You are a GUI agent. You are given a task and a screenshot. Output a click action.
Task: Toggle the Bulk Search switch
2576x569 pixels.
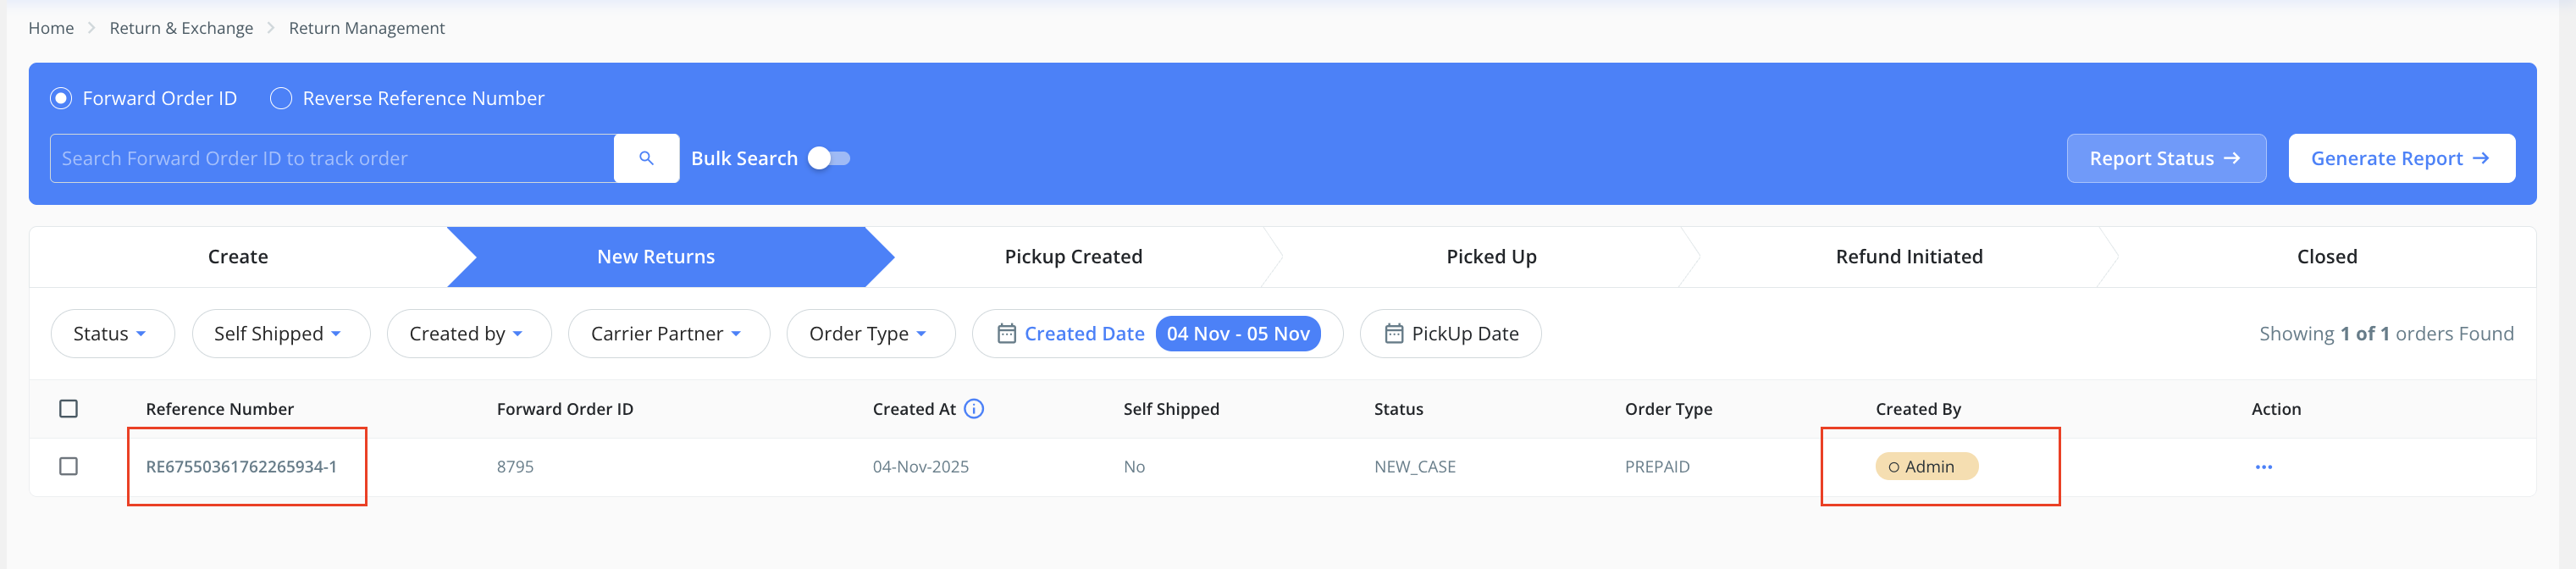point(829,158)
